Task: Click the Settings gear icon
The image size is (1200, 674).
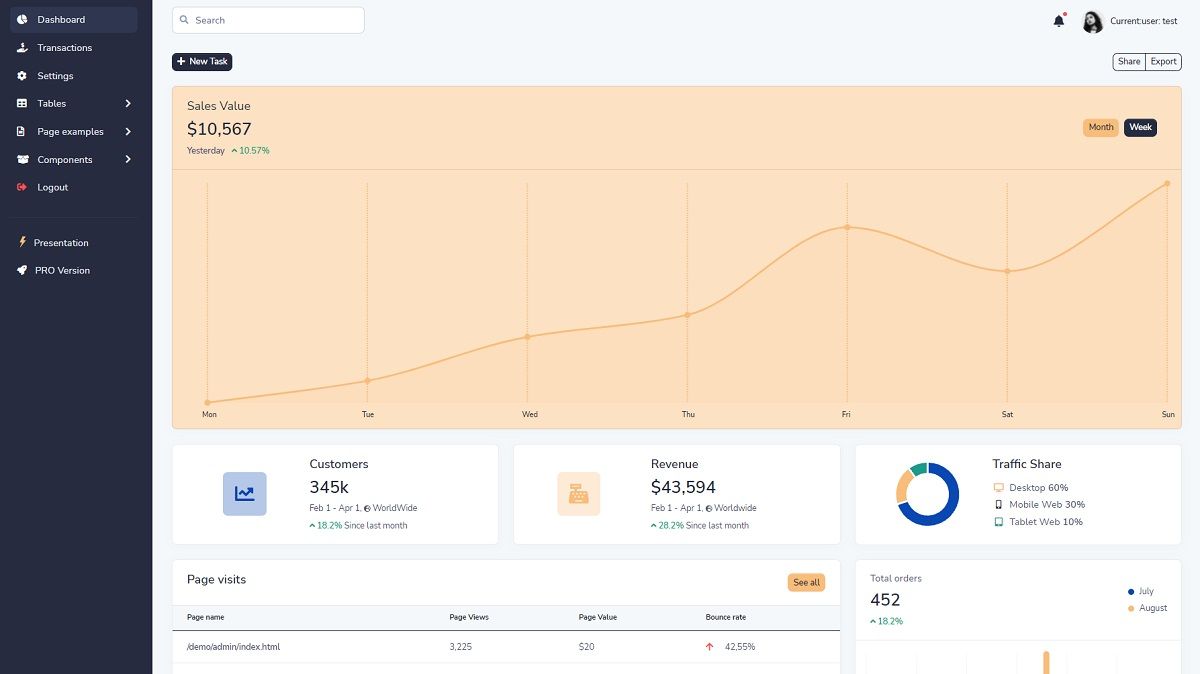Action: coord(22,76)
